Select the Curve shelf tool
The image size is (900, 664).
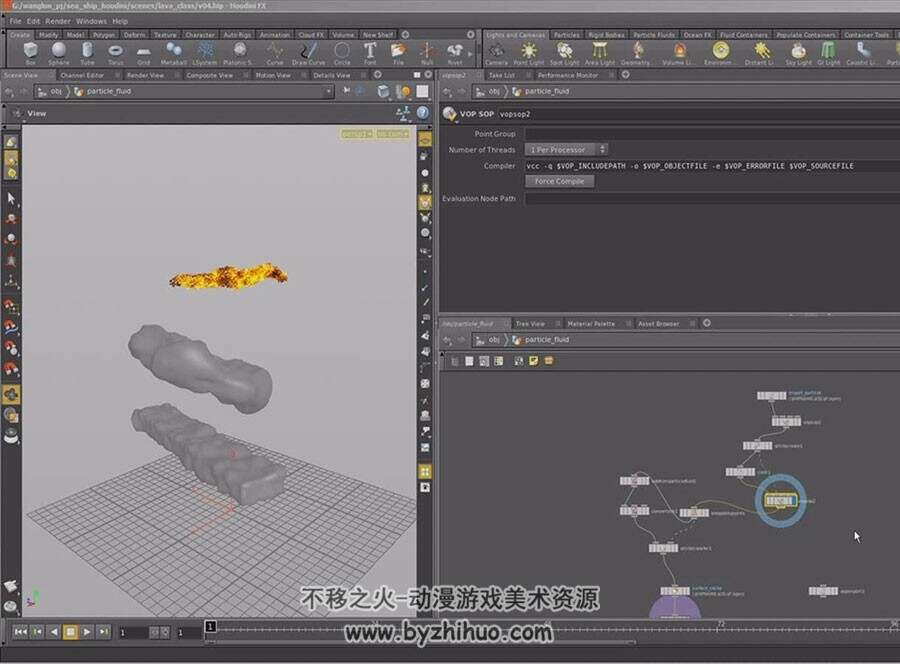275,53
